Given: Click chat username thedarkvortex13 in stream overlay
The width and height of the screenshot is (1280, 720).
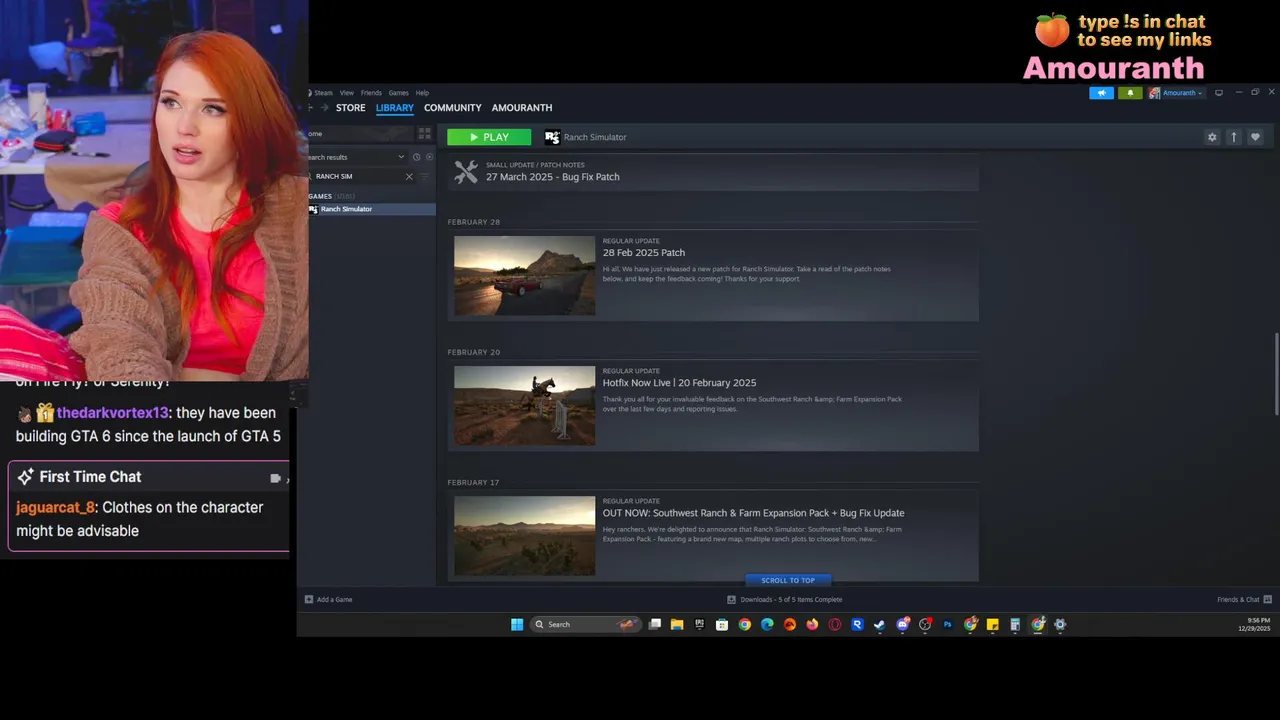Looking at the screenshot, I should pyautogui.click(x=113, y=413).
